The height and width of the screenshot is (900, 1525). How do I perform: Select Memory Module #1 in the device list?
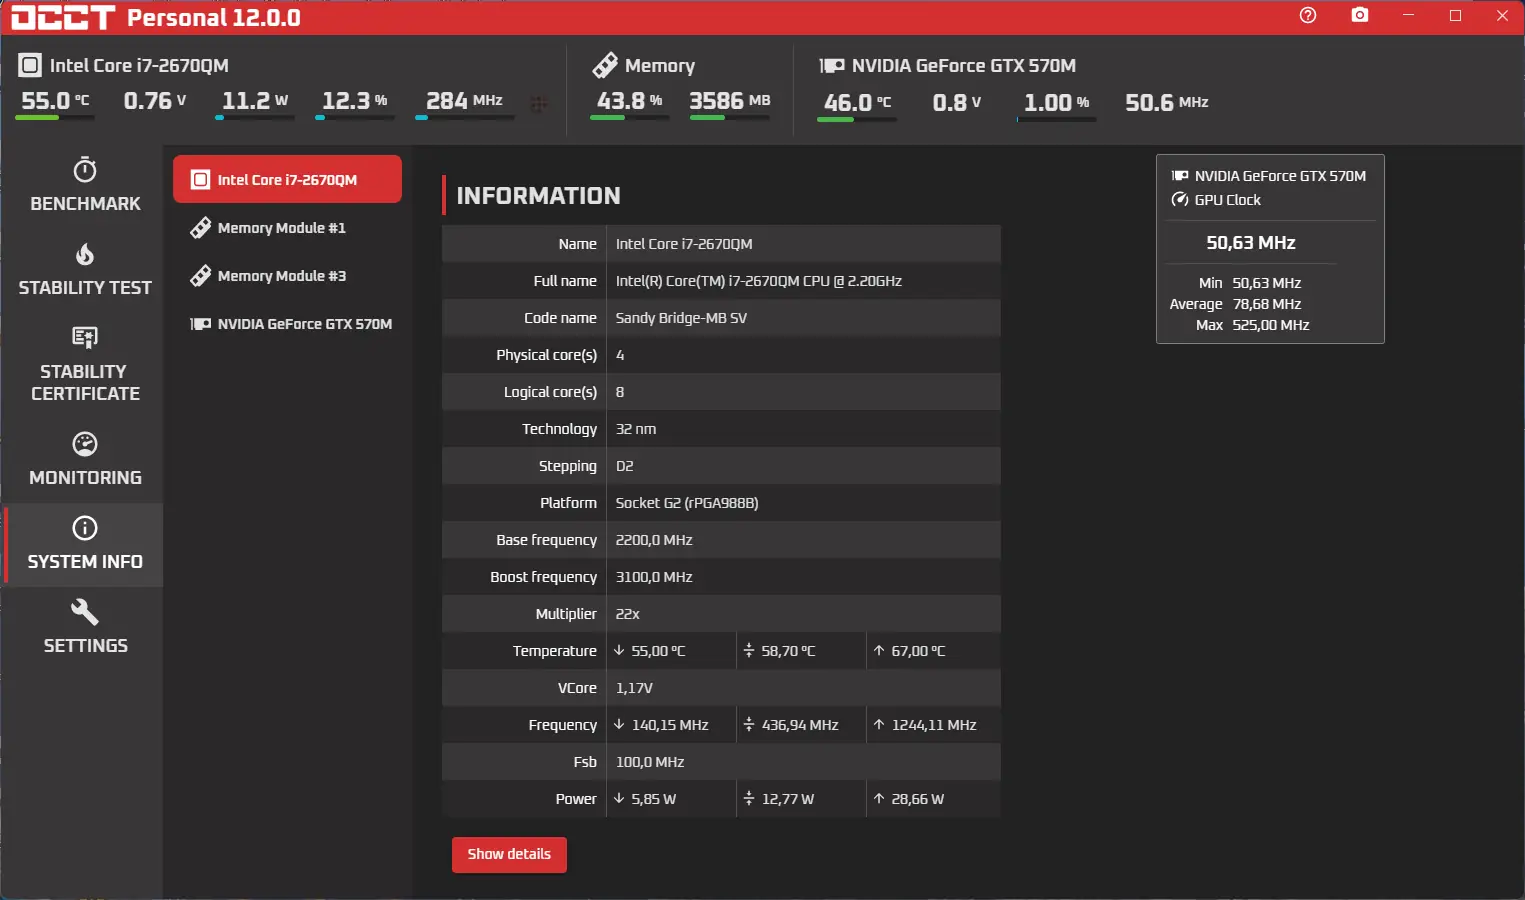[x=287, y=228]
